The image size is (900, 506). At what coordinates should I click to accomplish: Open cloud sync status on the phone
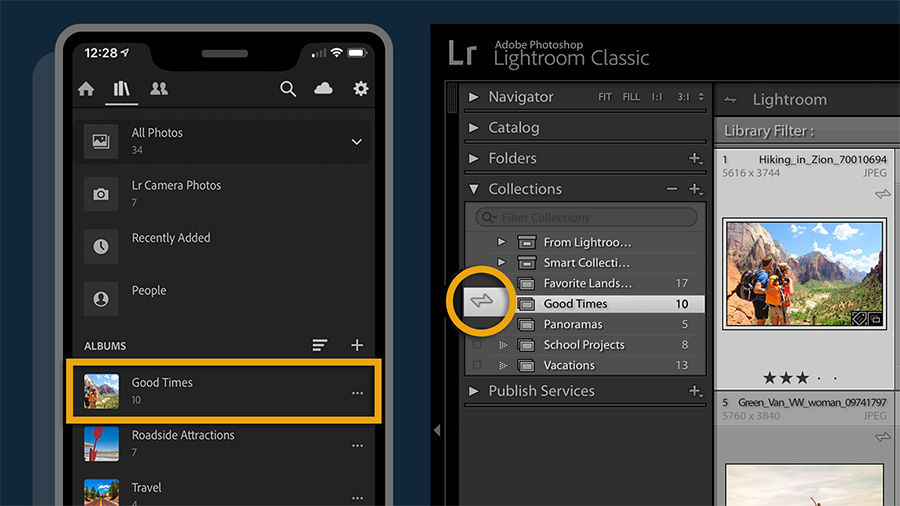(323, 88)
